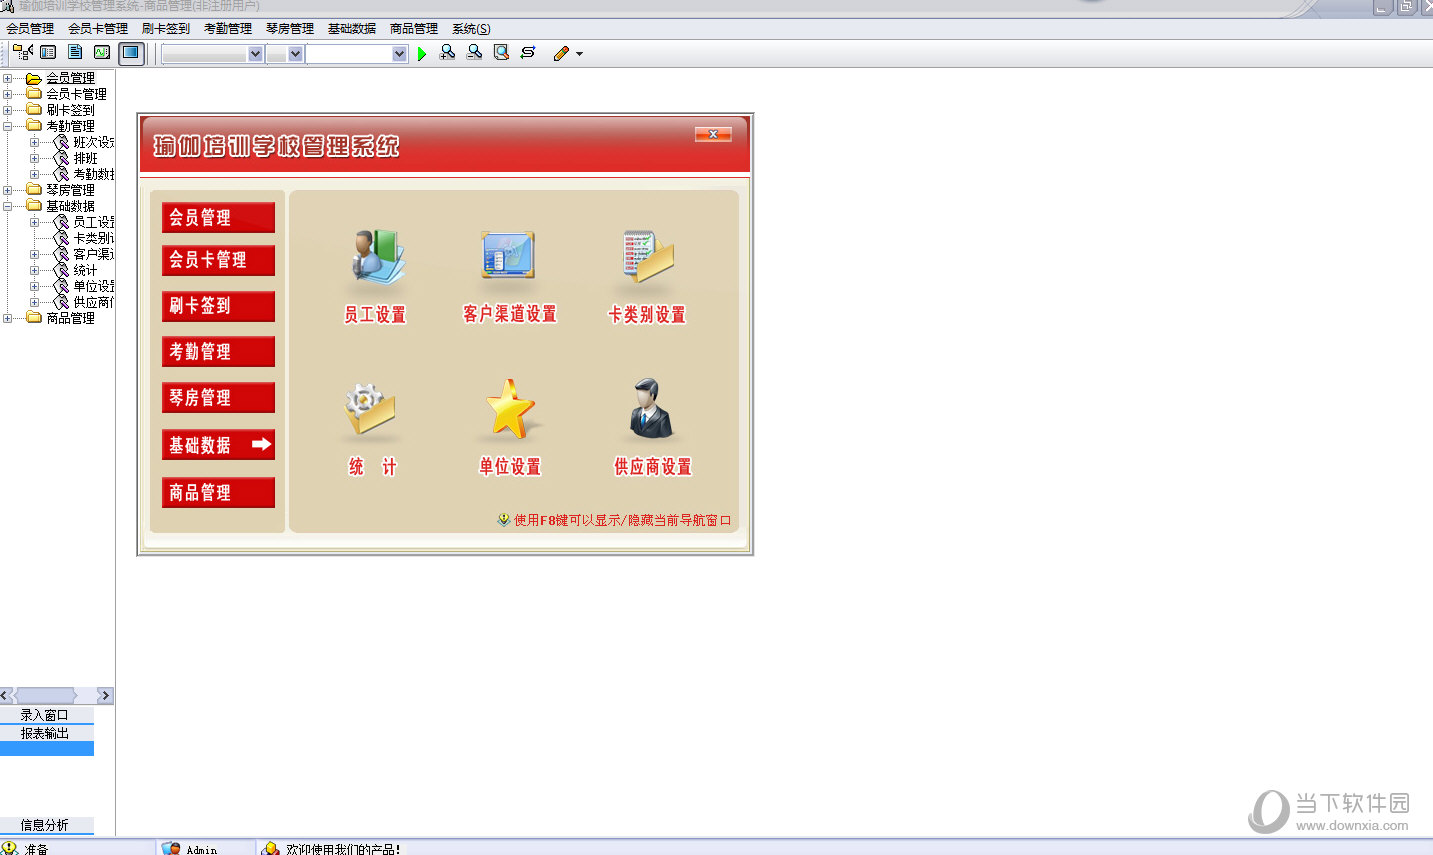Open the 琴房管理 menu in the menu bar
Screen dimensions: 1433x855
point(290,29)
